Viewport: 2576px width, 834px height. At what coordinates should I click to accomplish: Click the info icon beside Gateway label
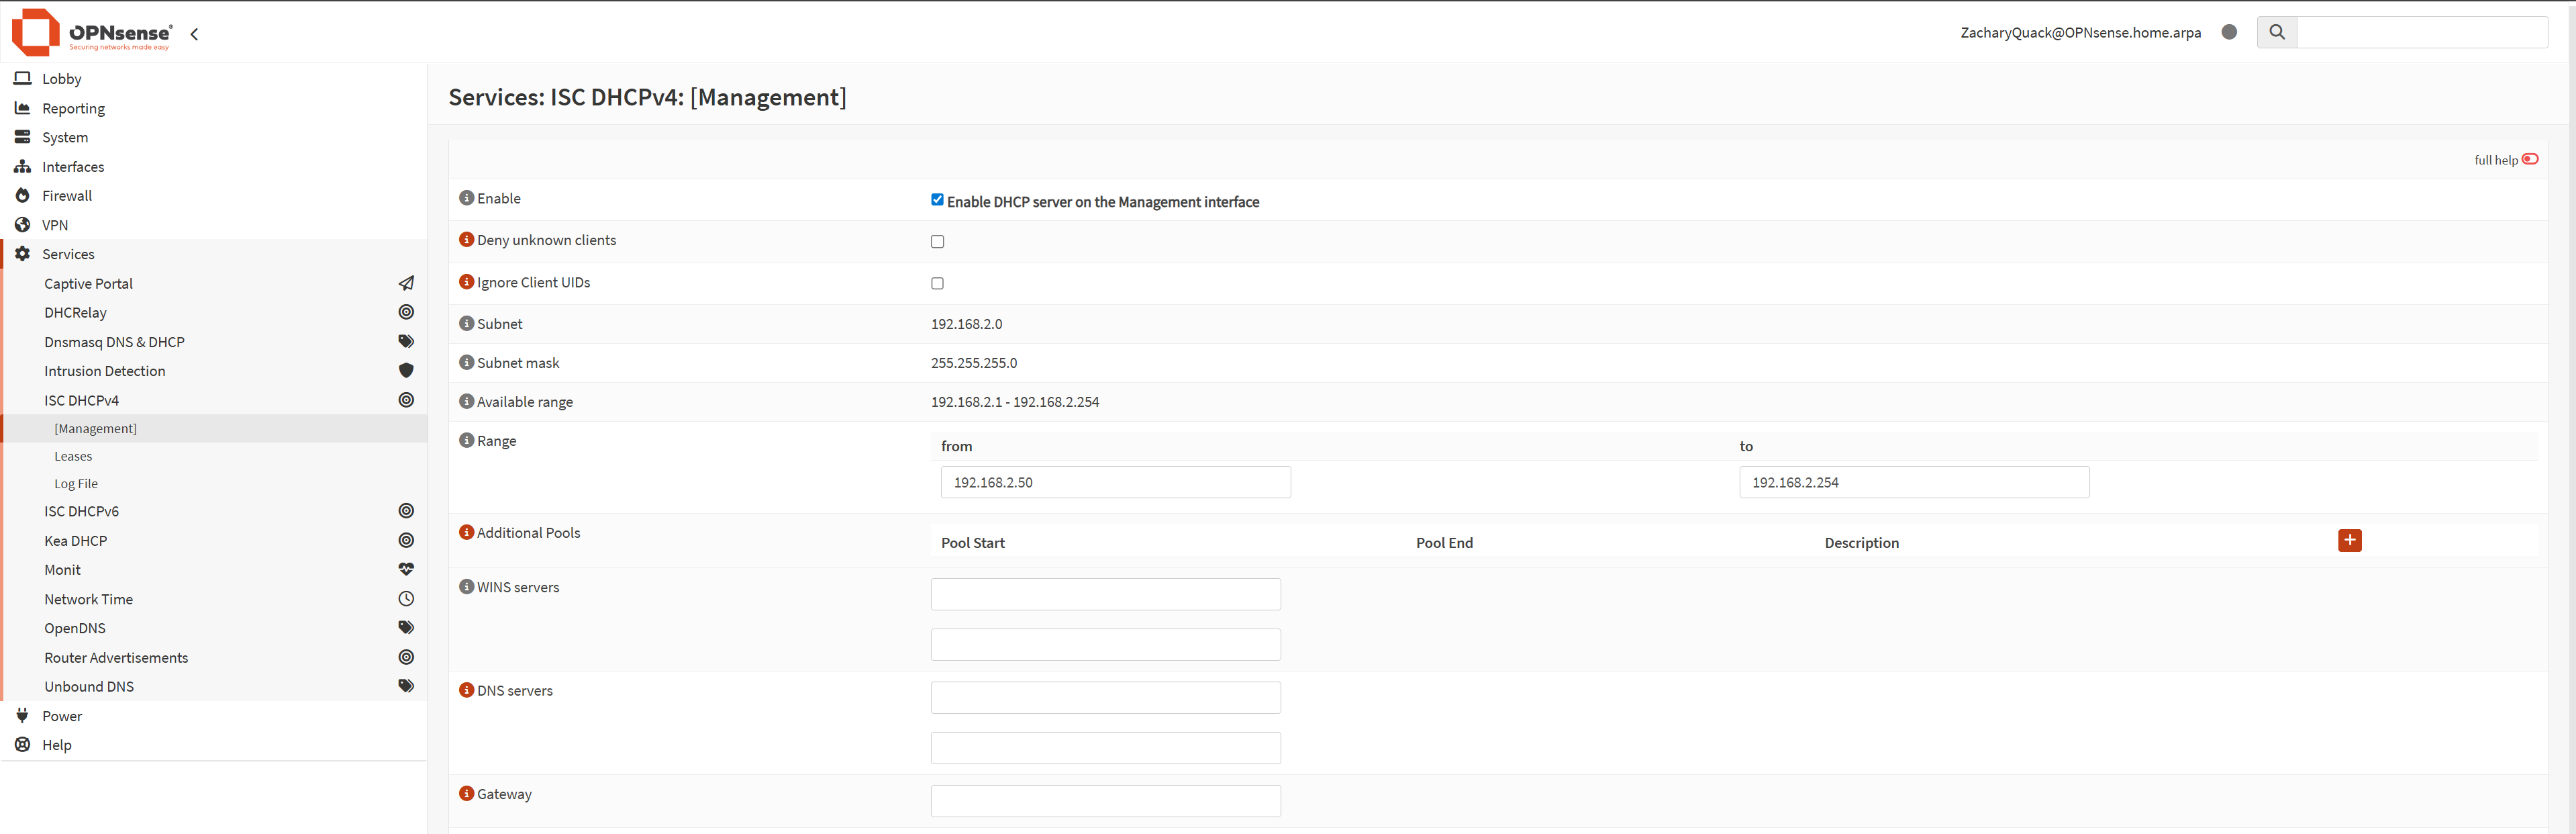tap(466, 794)
